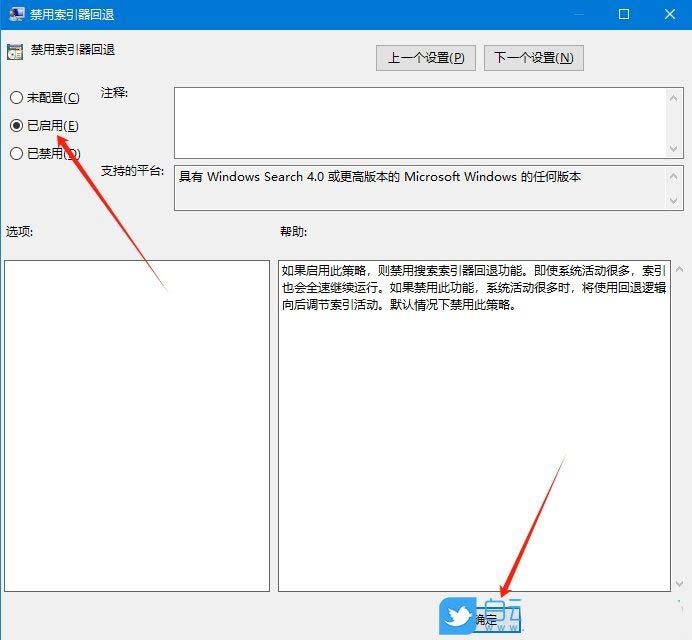The width and height of the screenshot is (692, 640).
Task: Click the help description text in 帮助 panel
Action: point(470,288)
